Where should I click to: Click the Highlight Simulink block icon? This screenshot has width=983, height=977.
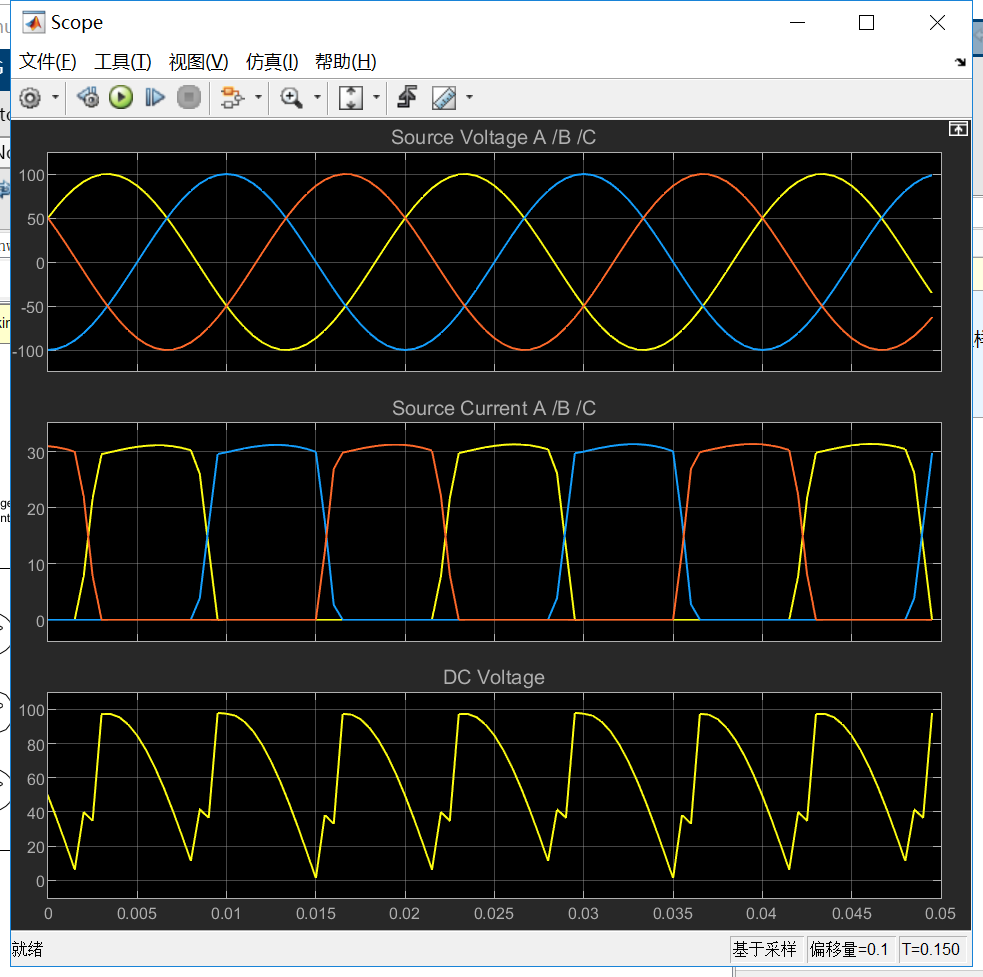pyautogui.click(x=232, y=98)
